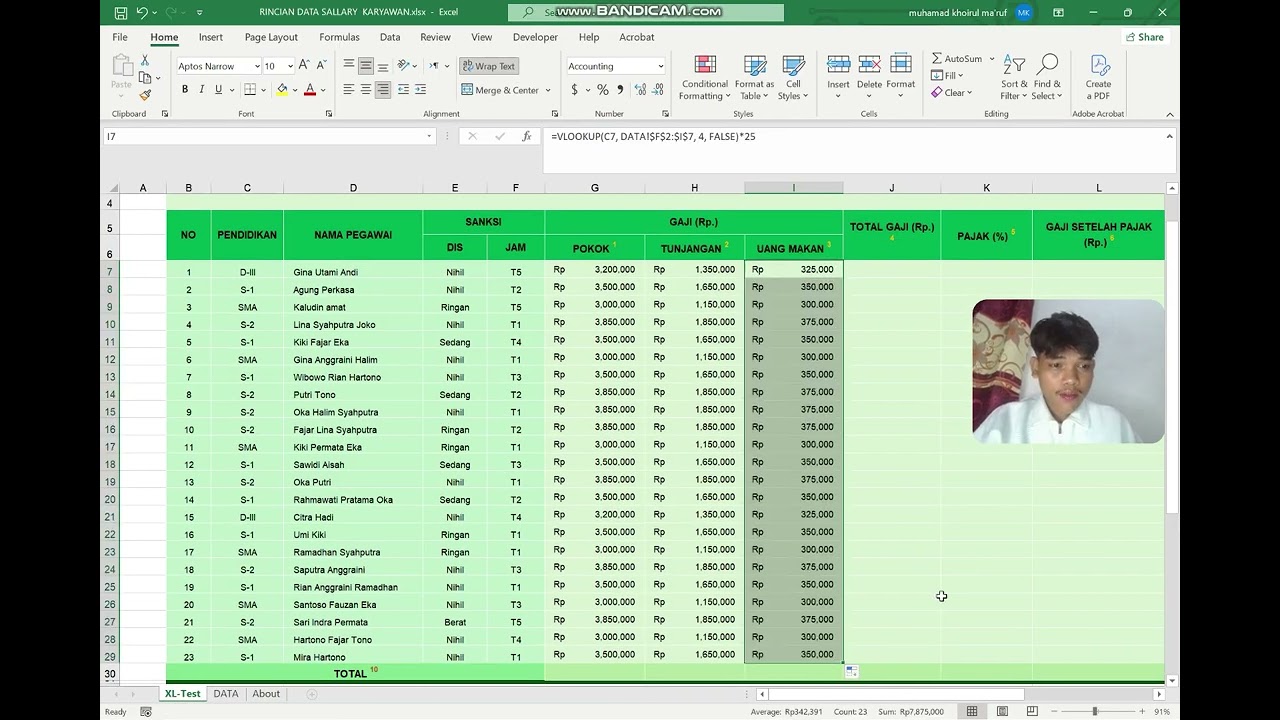Open Find & Select menu
1280x720 pixels.
1047,78
